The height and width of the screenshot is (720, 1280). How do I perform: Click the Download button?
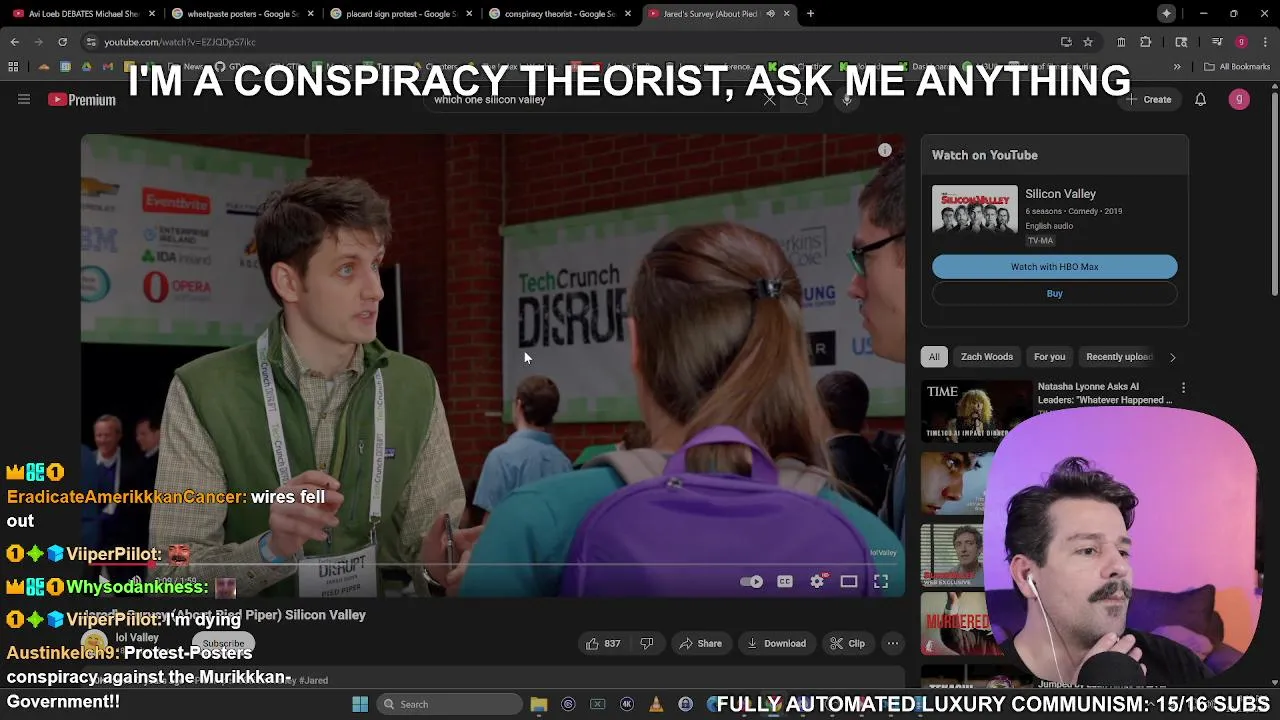click(776, 643)
